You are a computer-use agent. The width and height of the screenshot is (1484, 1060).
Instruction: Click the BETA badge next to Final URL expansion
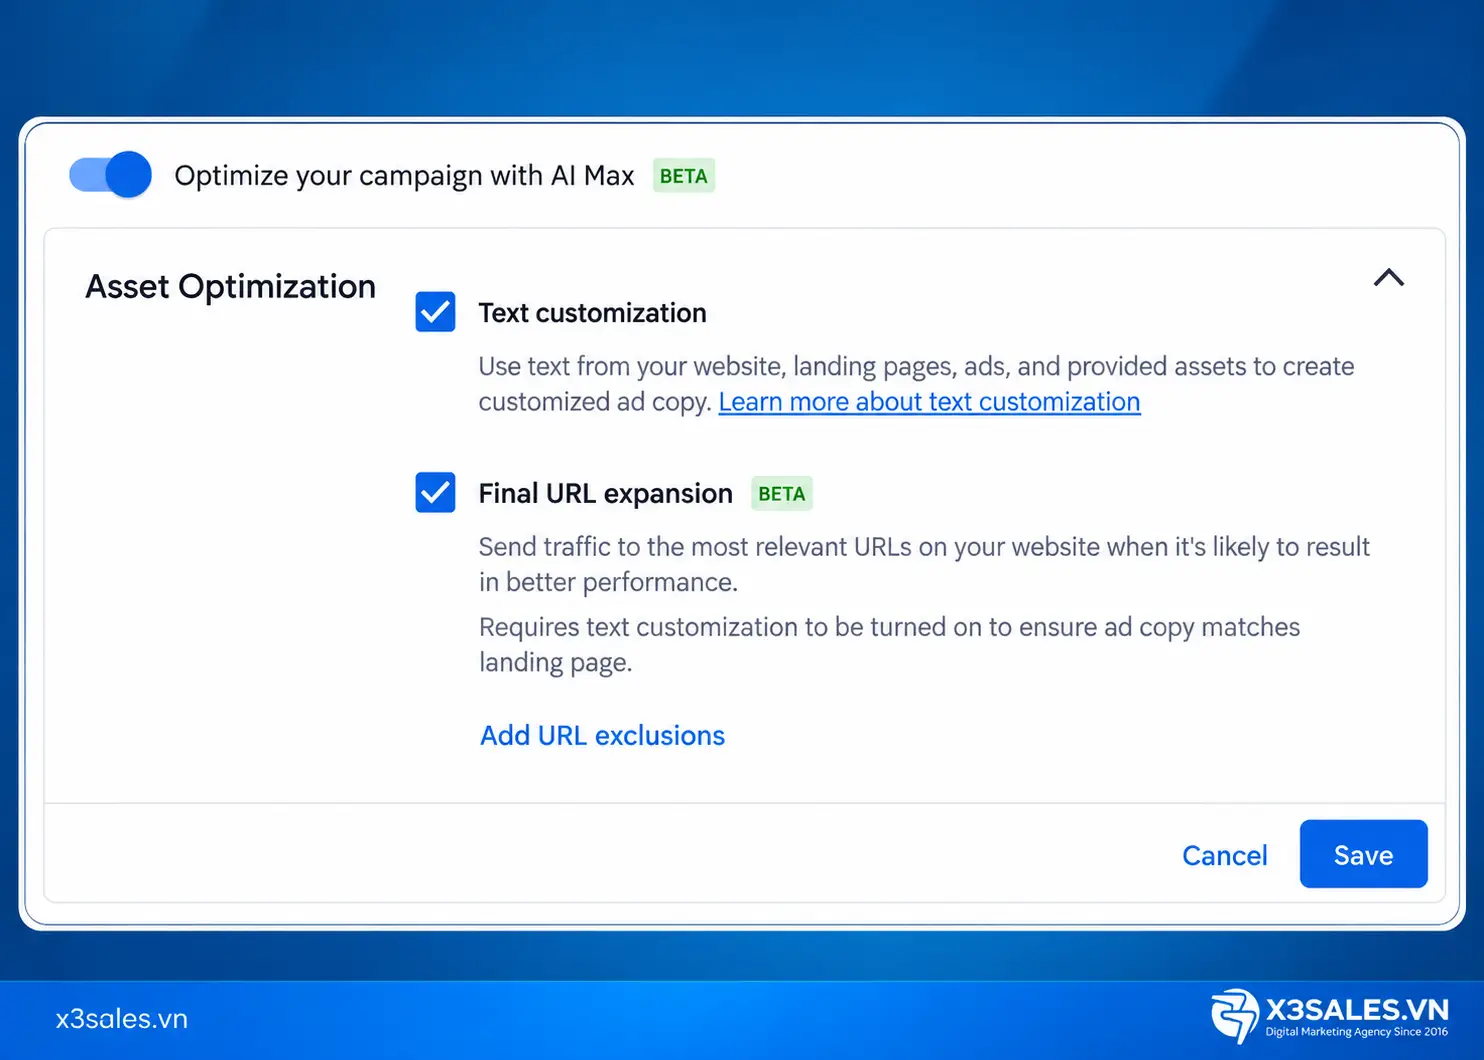(782, 494)
